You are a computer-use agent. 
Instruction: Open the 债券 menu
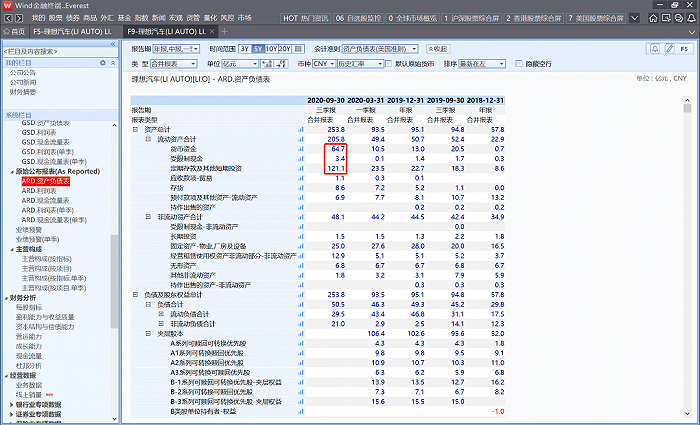73,18
